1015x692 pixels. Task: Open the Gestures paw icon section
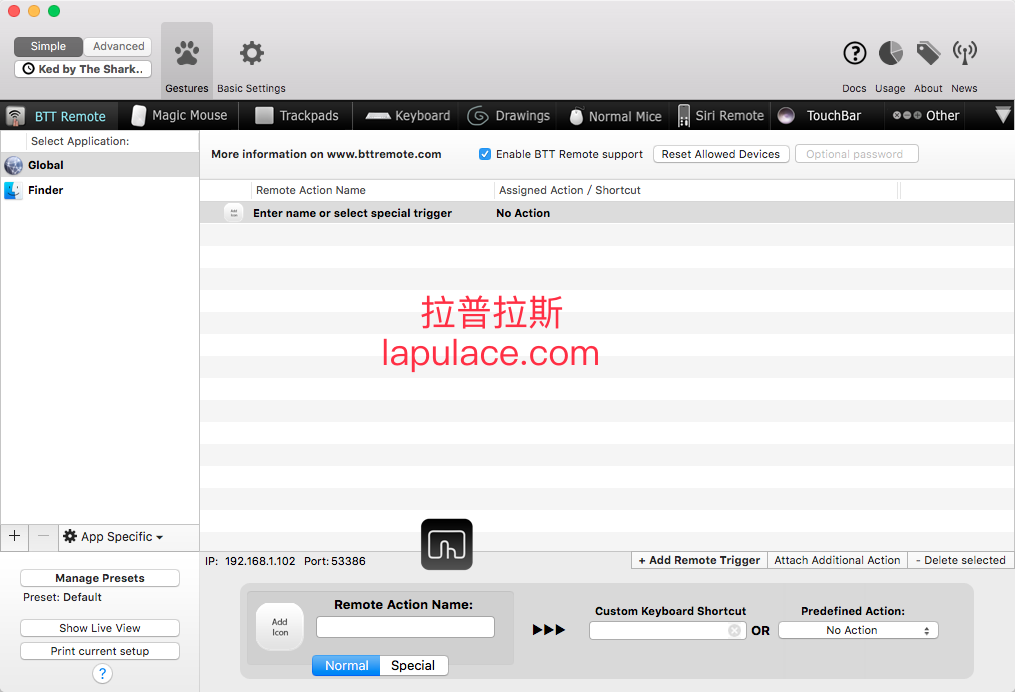pos(187,54)
